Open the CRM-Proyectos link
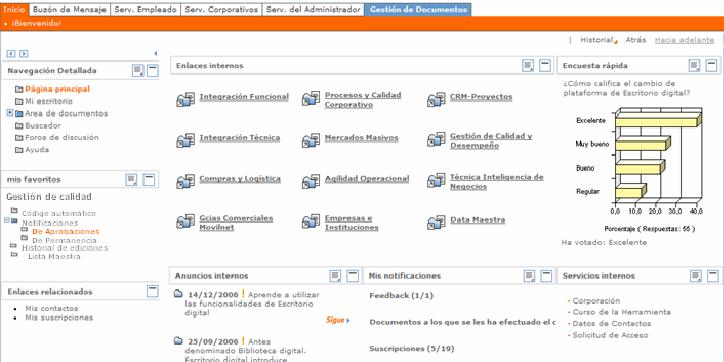The height and width of the screenshot is (362, 724). 481,97
